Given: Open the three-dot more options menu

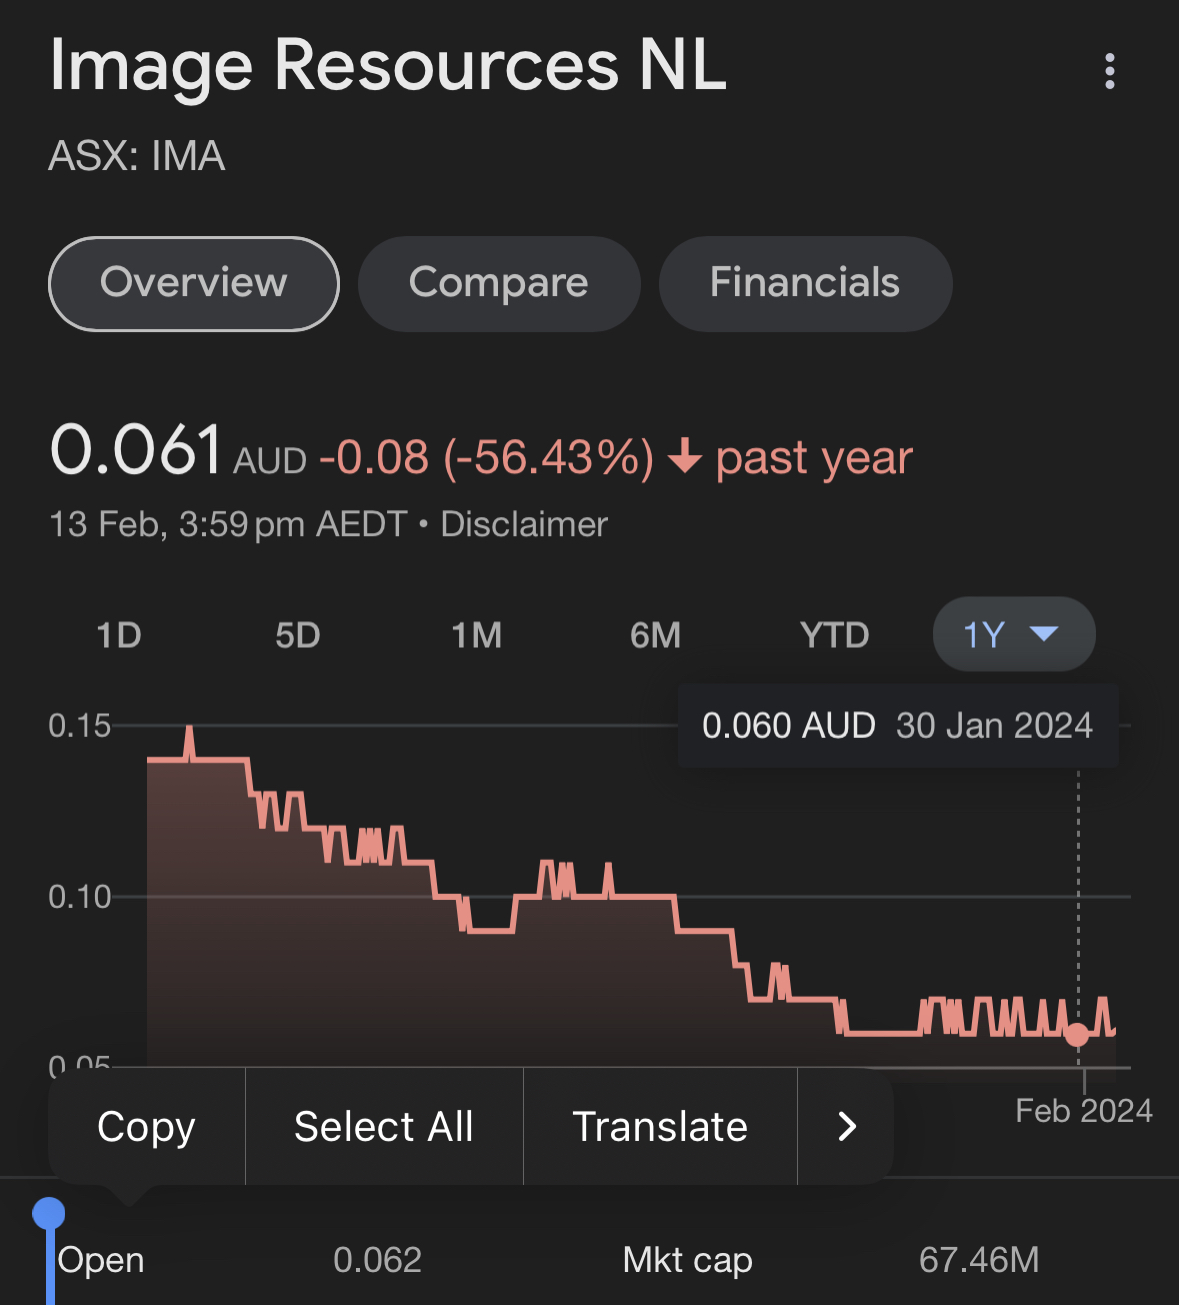Looking at the screenshot, I should 1109,71.
